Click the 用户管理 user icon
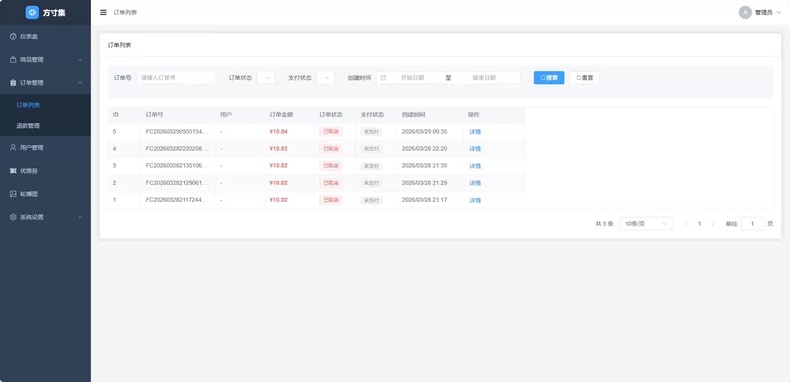The image size is (790, 382). (13, 148)
